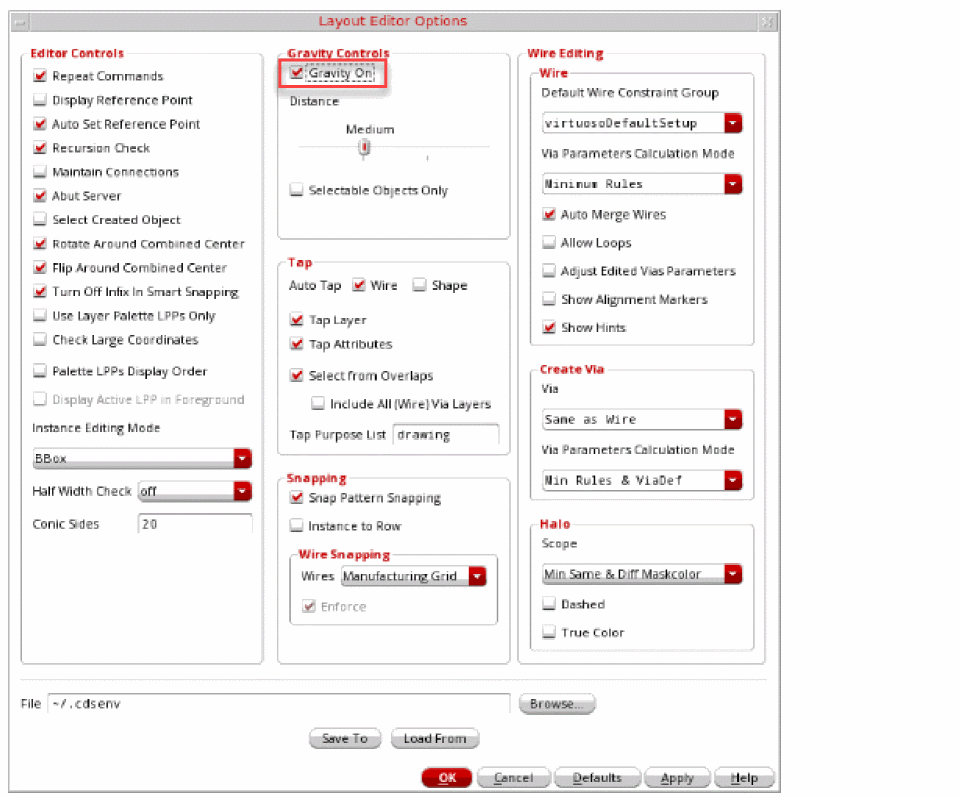Toggle Turn Off Infix In Smart Snapping

40,292
